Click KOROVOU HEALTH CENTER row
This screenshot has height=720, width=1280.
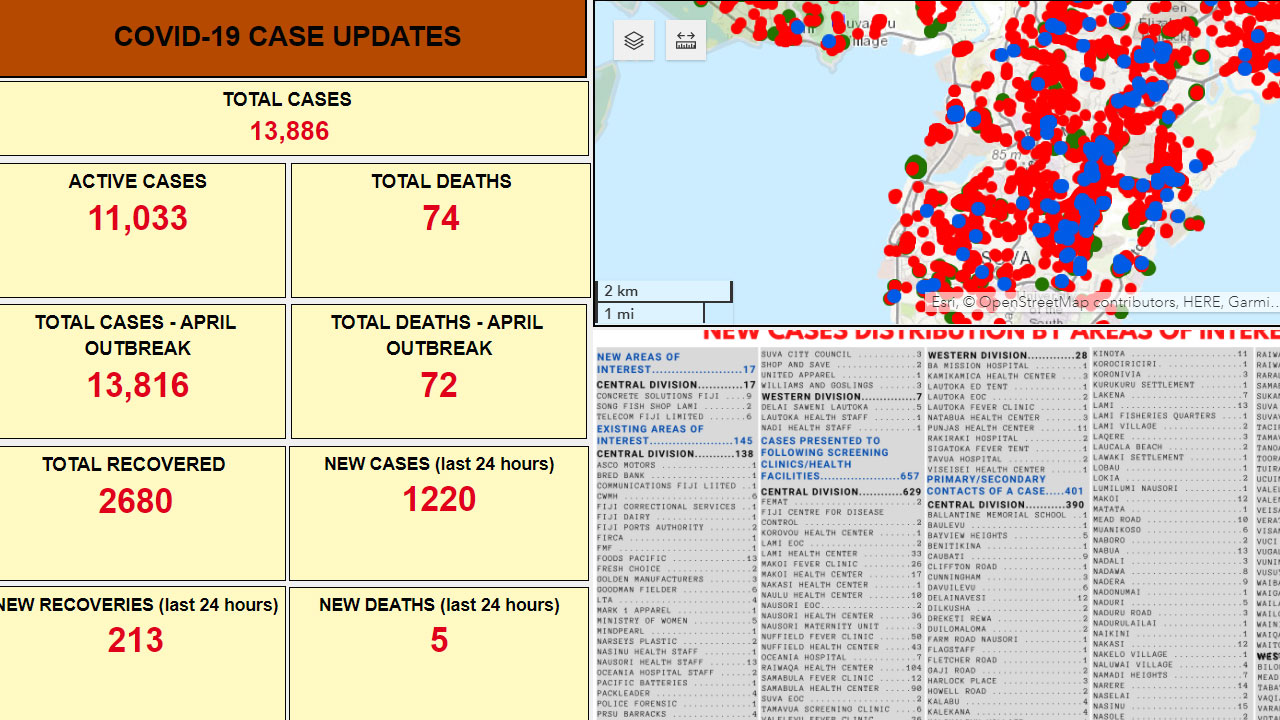click(841, 533)
